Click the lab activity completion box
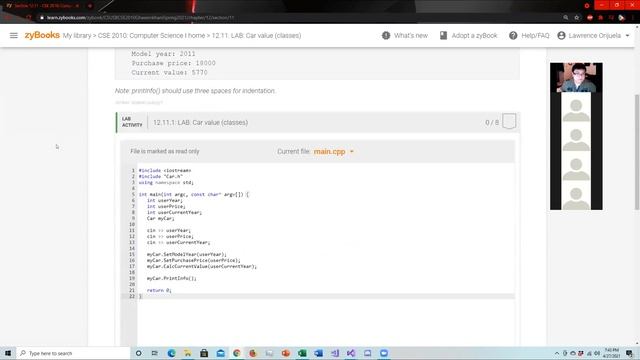Screen dimensions: 640x360 point(509,121)
